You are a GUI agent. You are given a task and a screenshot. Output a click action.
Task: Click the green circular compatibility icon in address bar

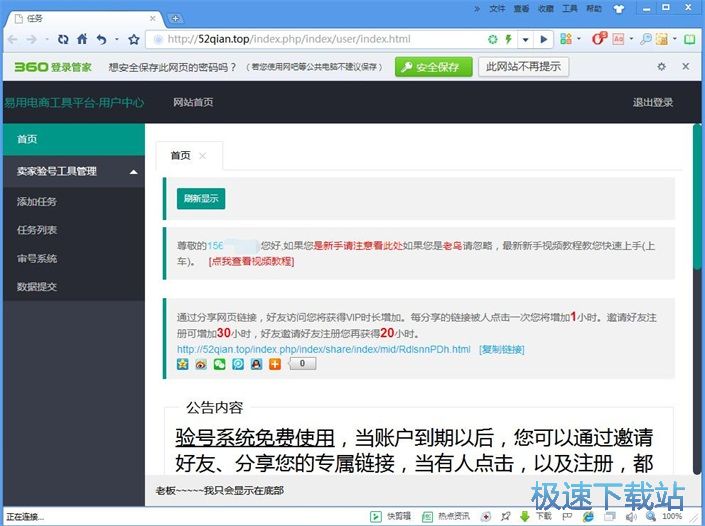coord(493,40)
